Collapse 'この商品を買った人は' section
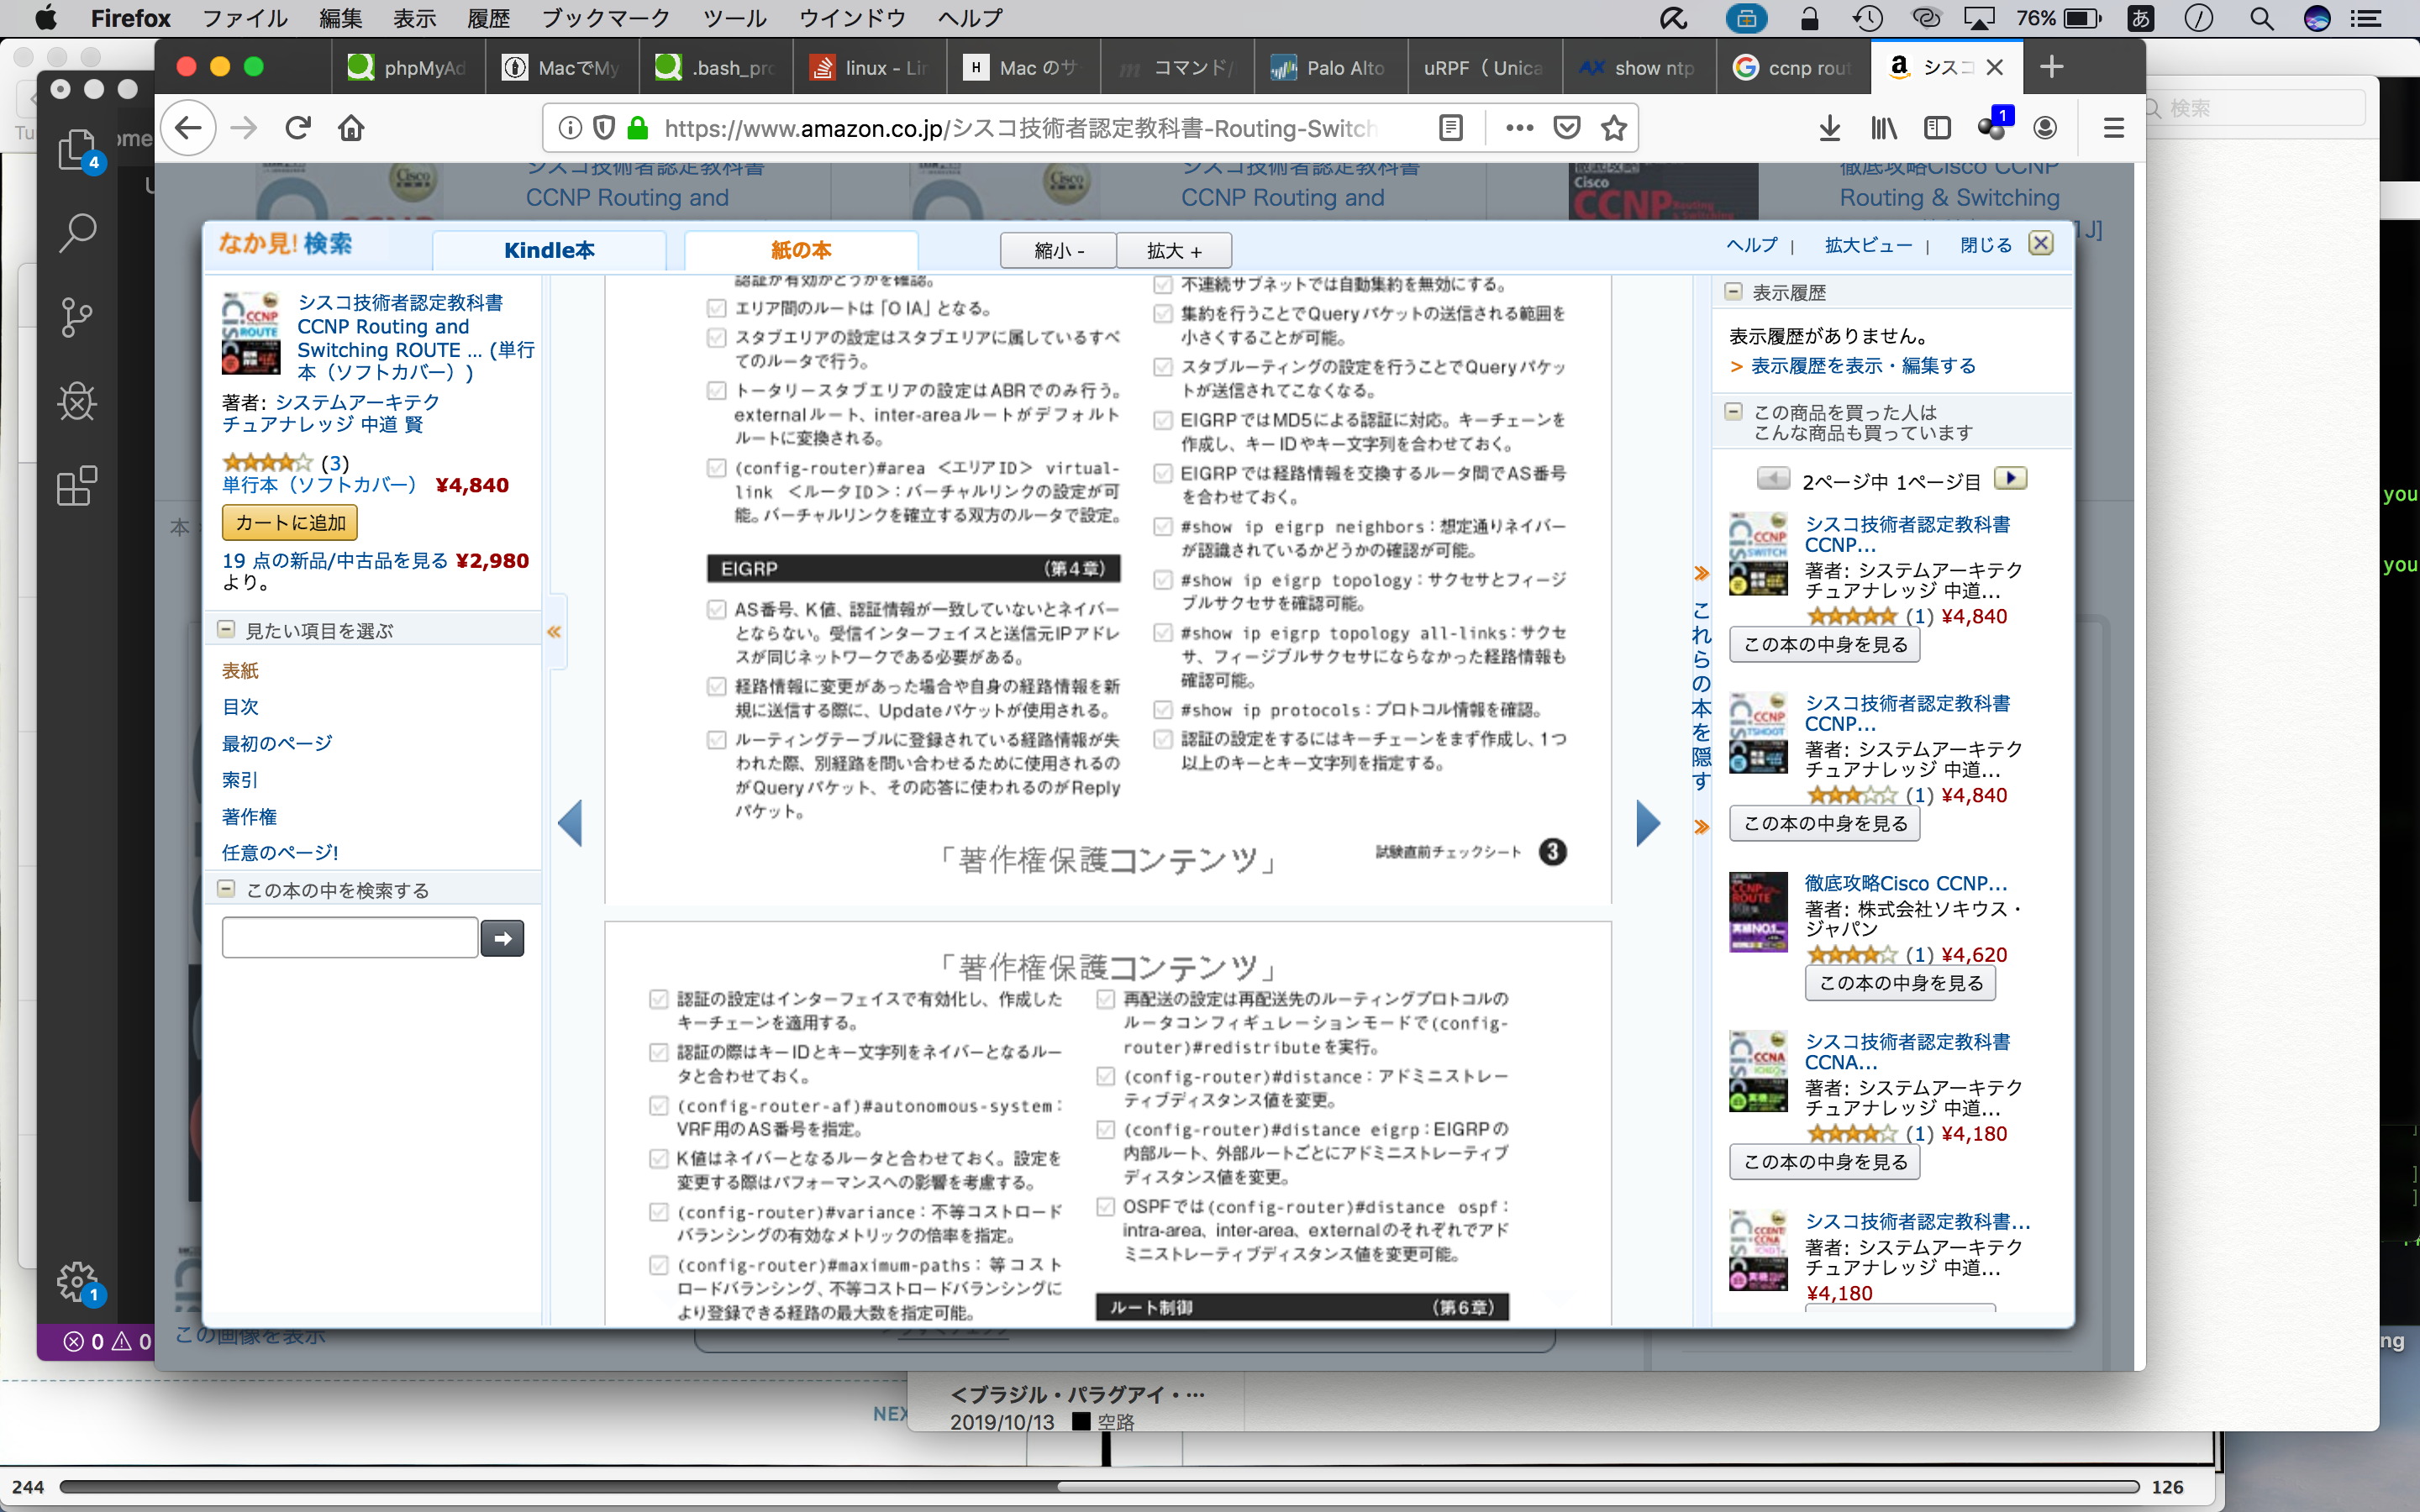 click(1733, 412)
